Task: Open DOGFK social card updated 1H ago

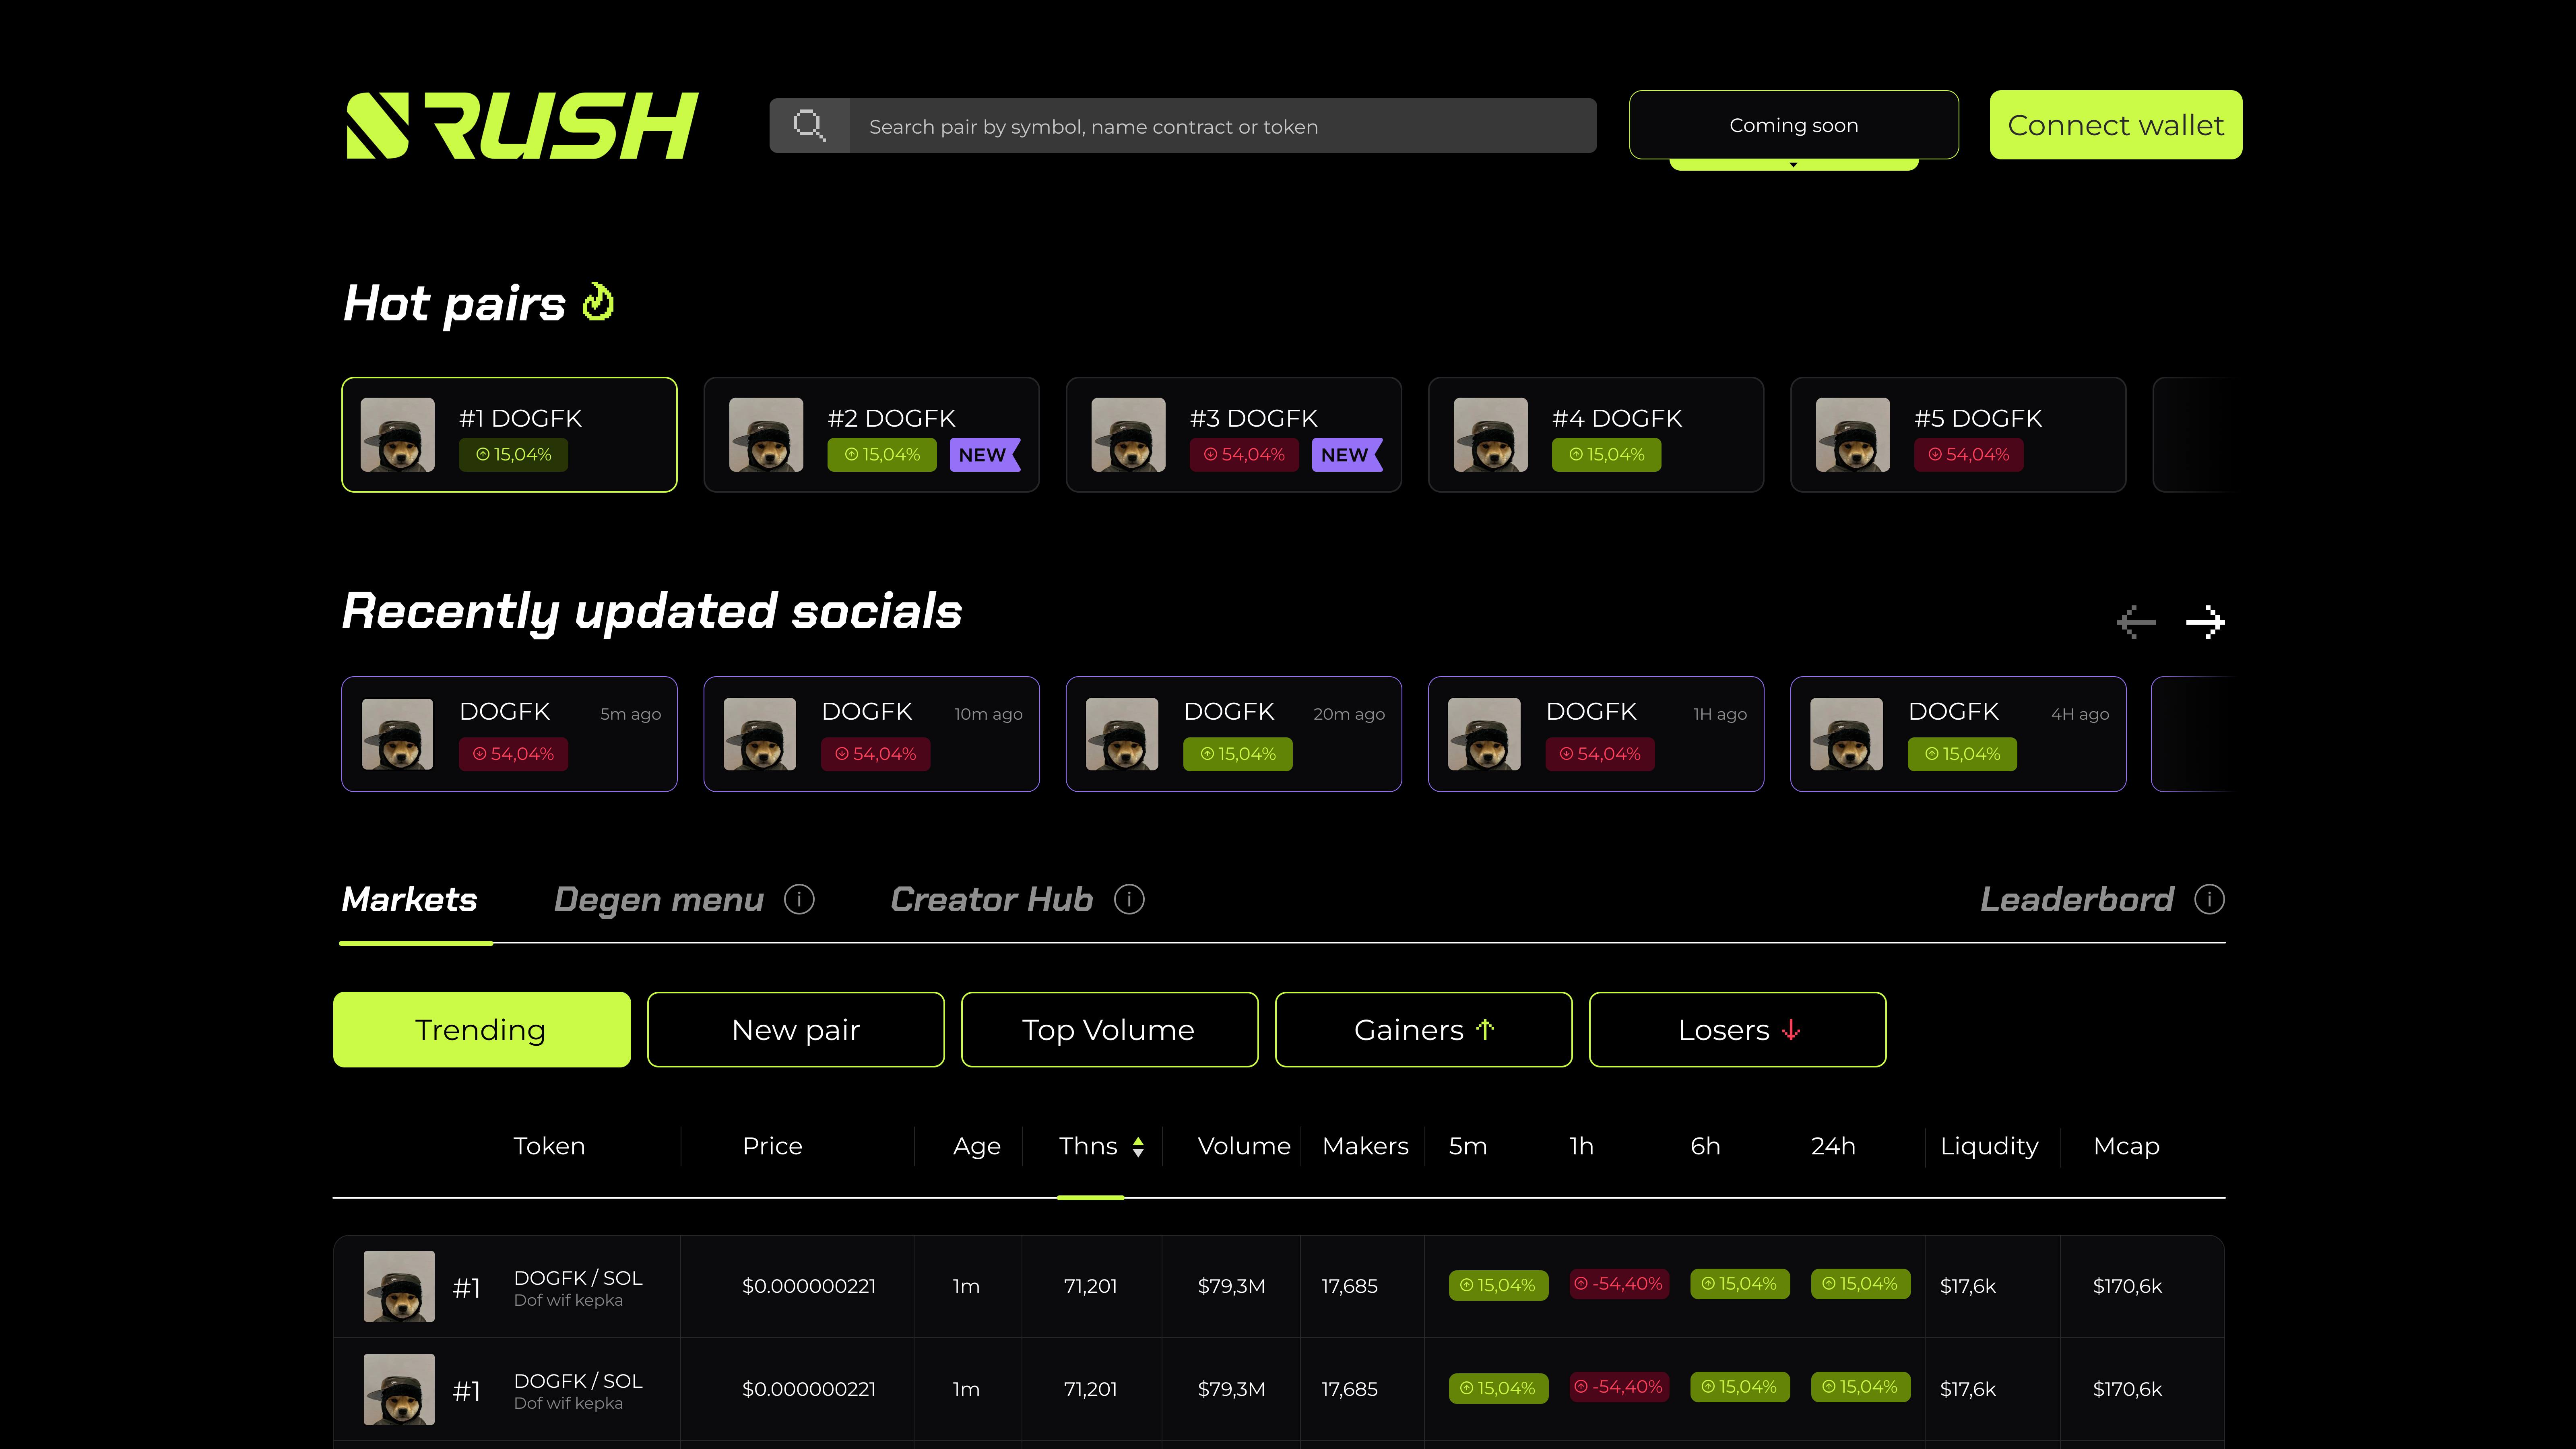Action: [x=1595, y=734]
